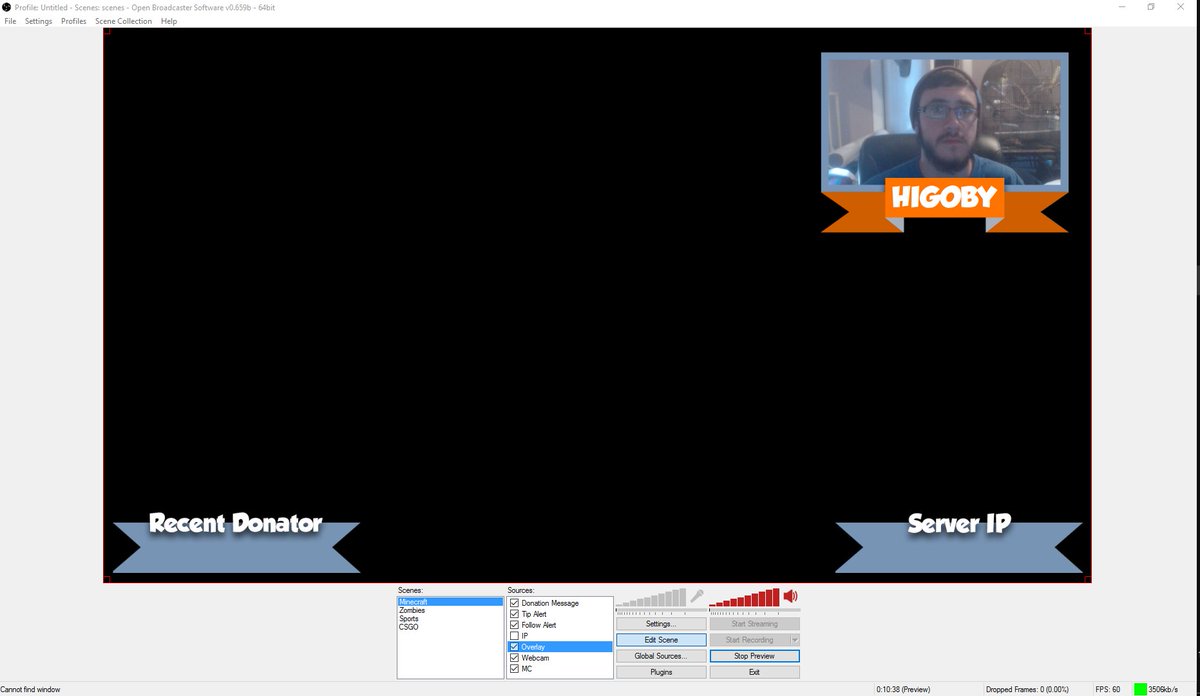Open the Help menu
Screen dimensions: 1200x696
coord(169,21)
